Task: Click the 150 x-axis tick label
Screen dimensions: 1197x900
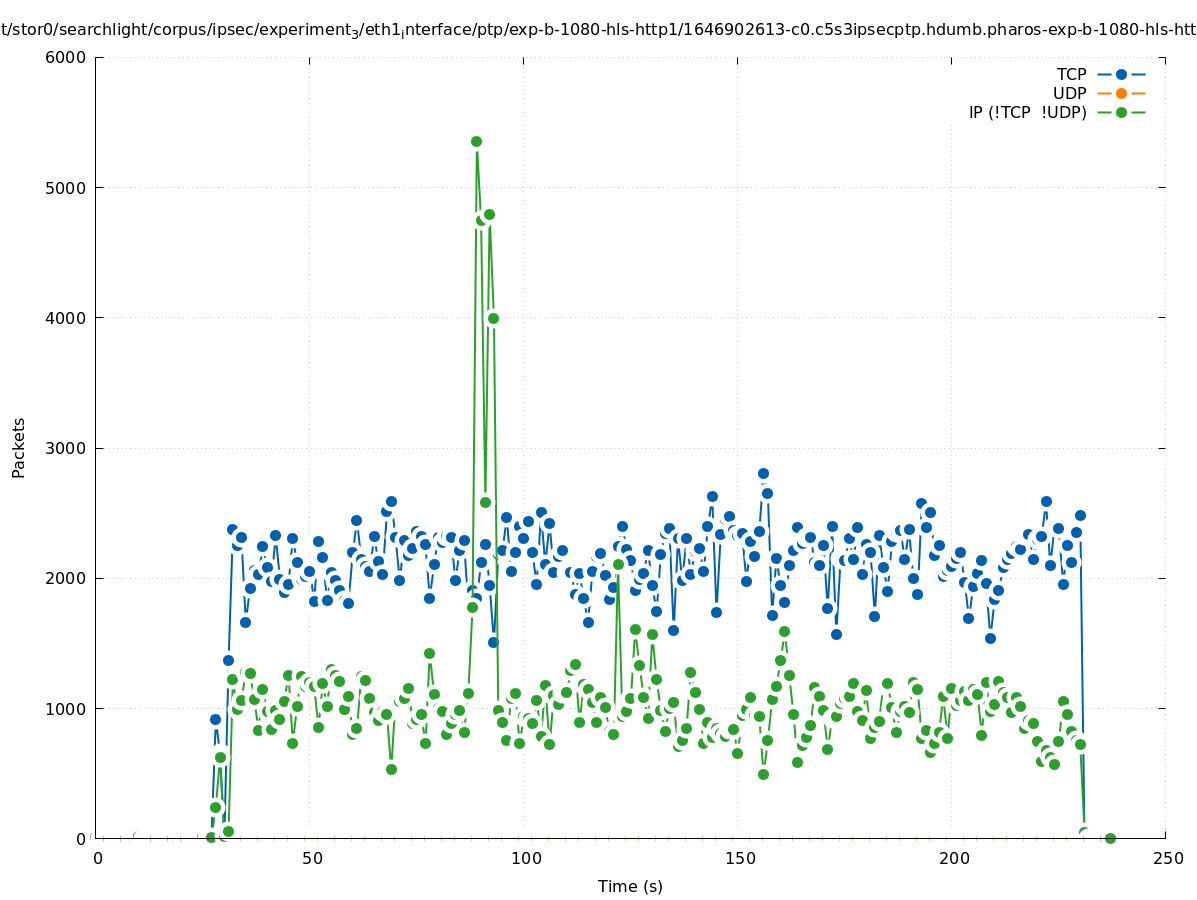Action: [x=738, y=858]
